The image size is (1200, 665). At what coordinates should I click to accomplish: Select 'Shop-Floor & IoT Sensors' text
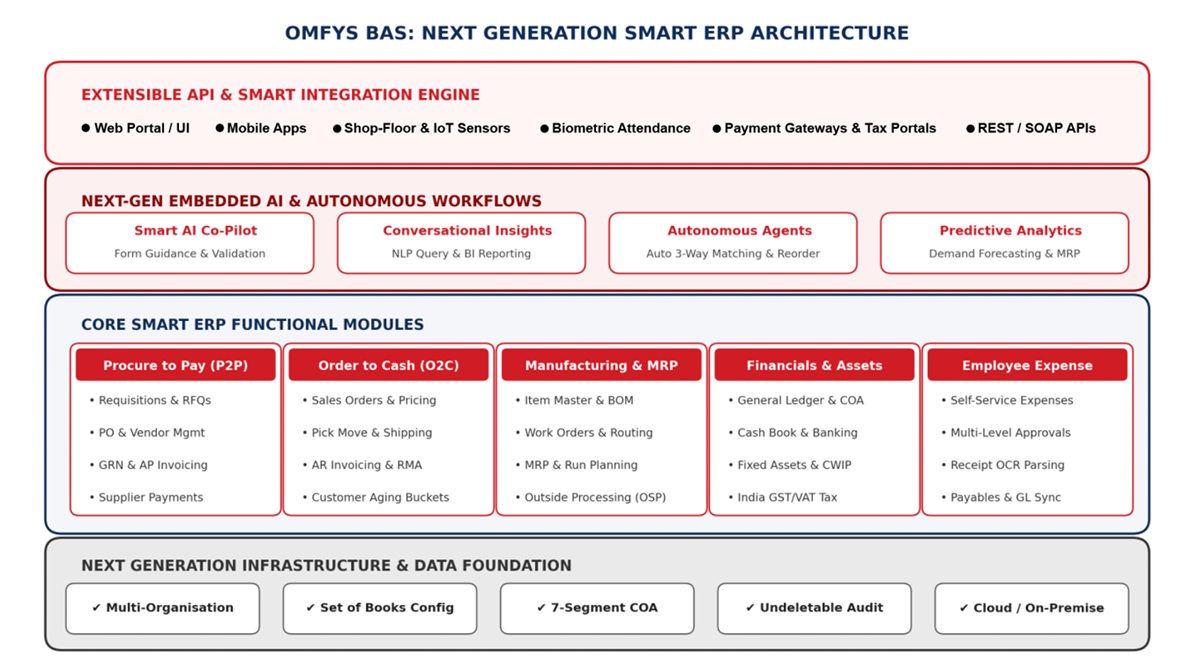pos(421,128)
